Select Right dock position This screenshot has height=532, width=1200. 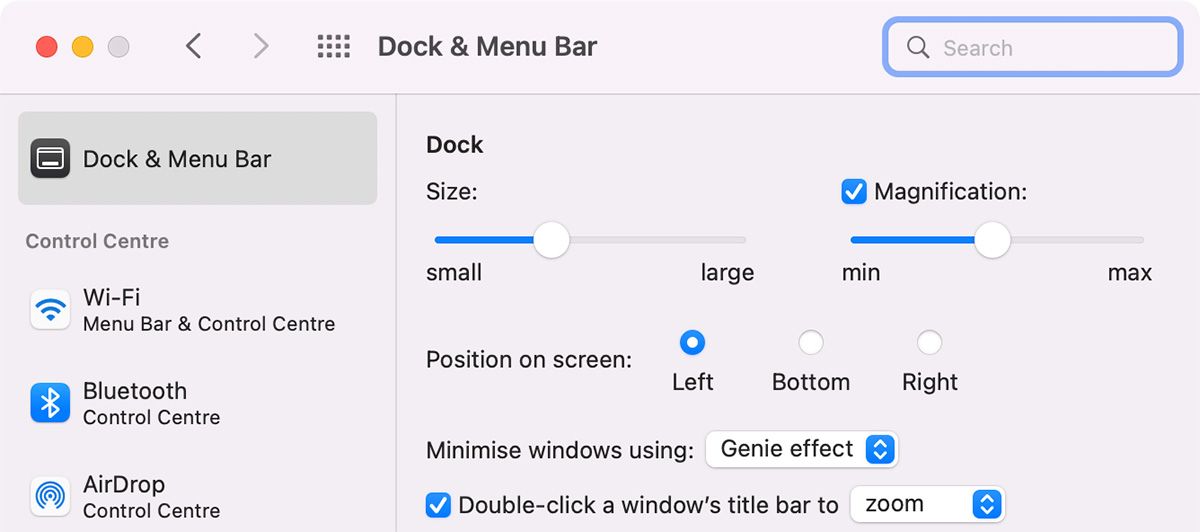point(930,343)
